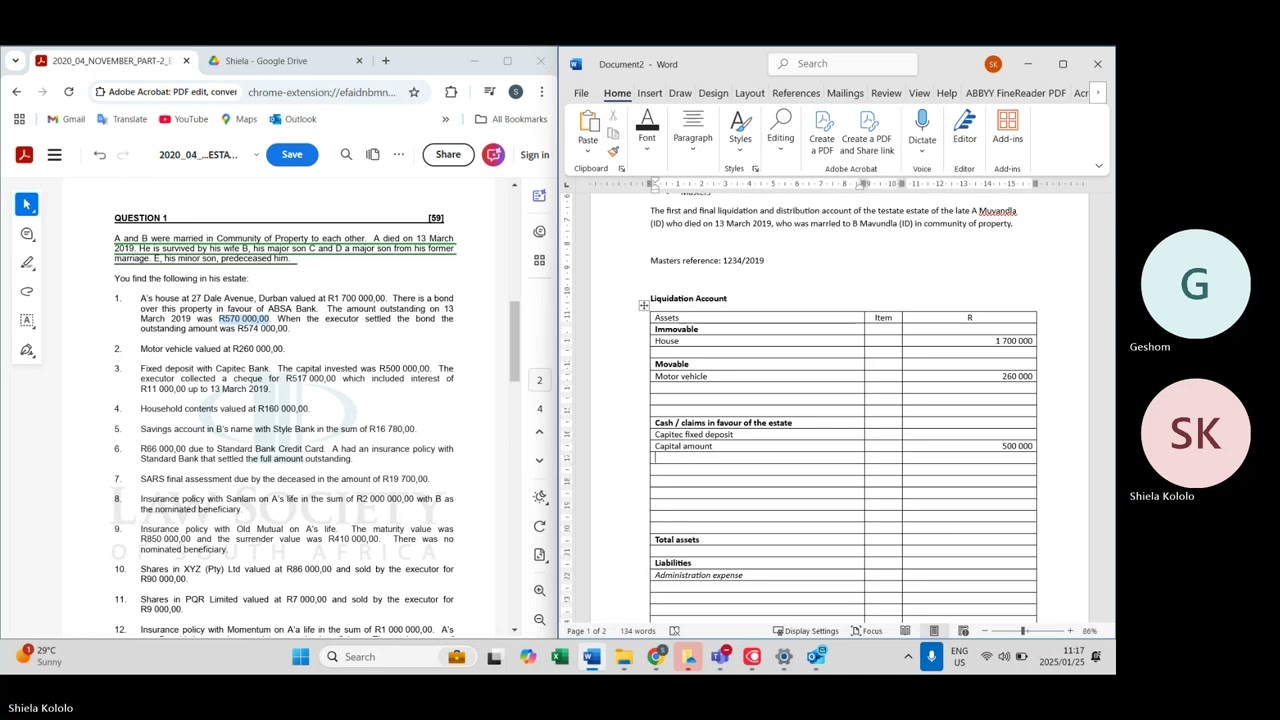Show hidden system tray icons
The width and height of the screenshot is (1280, 720).
click(x=908, y=657)
